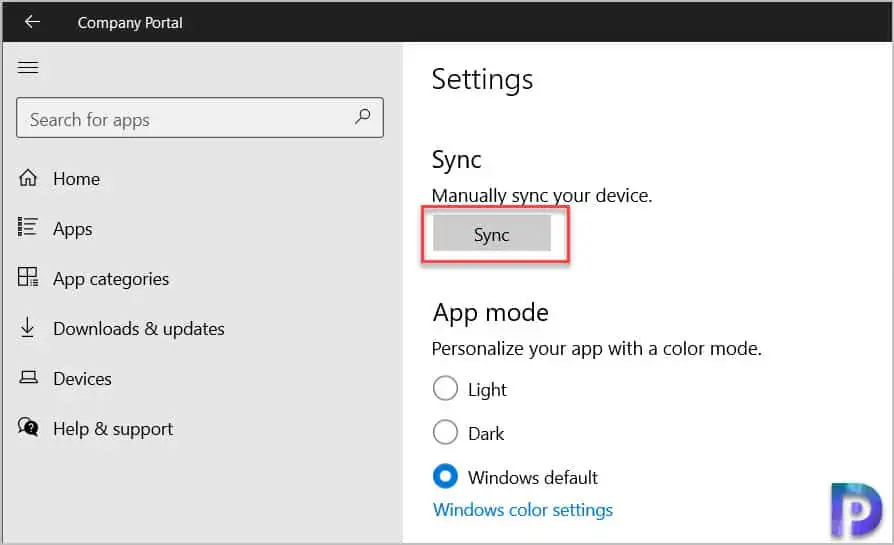Go to Home in sidebar
Screen dimensions: 894x545
pyautogui.click(x=76, y=179)
